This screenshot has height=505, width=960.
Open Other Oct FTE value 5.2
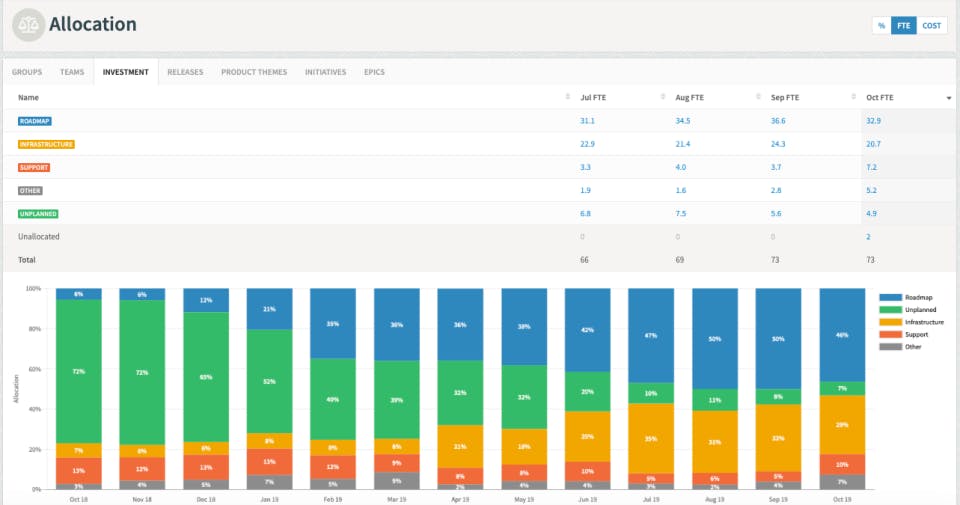click(x=871, y=191)
